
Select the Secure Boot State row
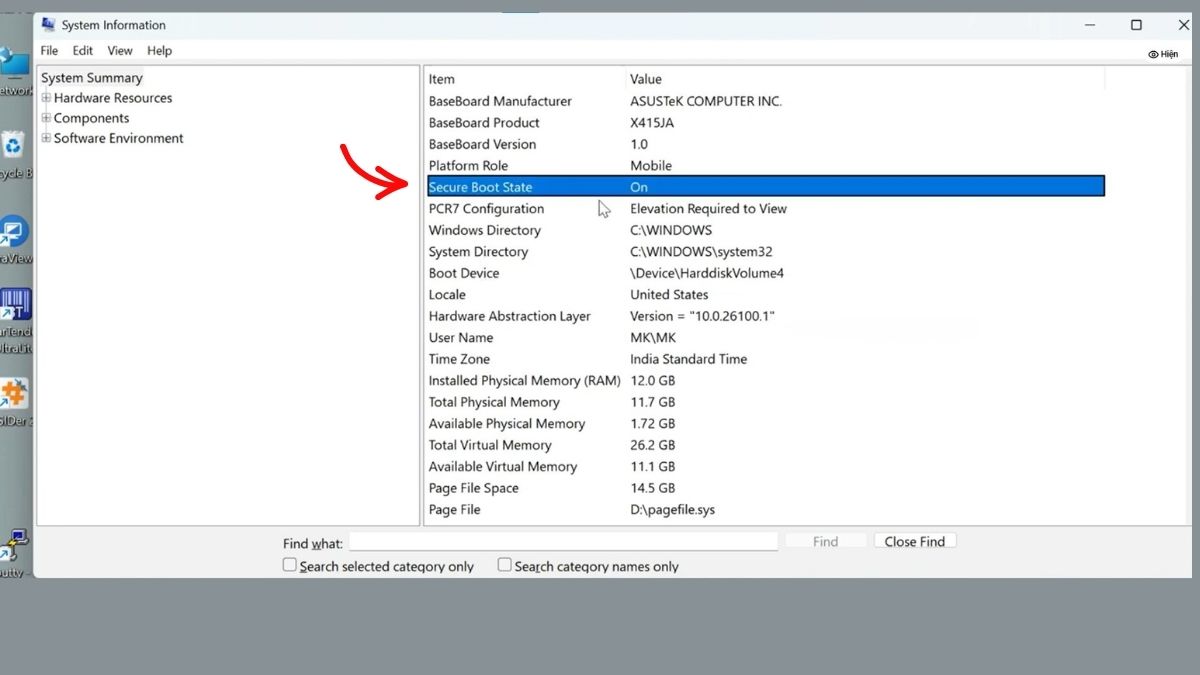point(765,187)
